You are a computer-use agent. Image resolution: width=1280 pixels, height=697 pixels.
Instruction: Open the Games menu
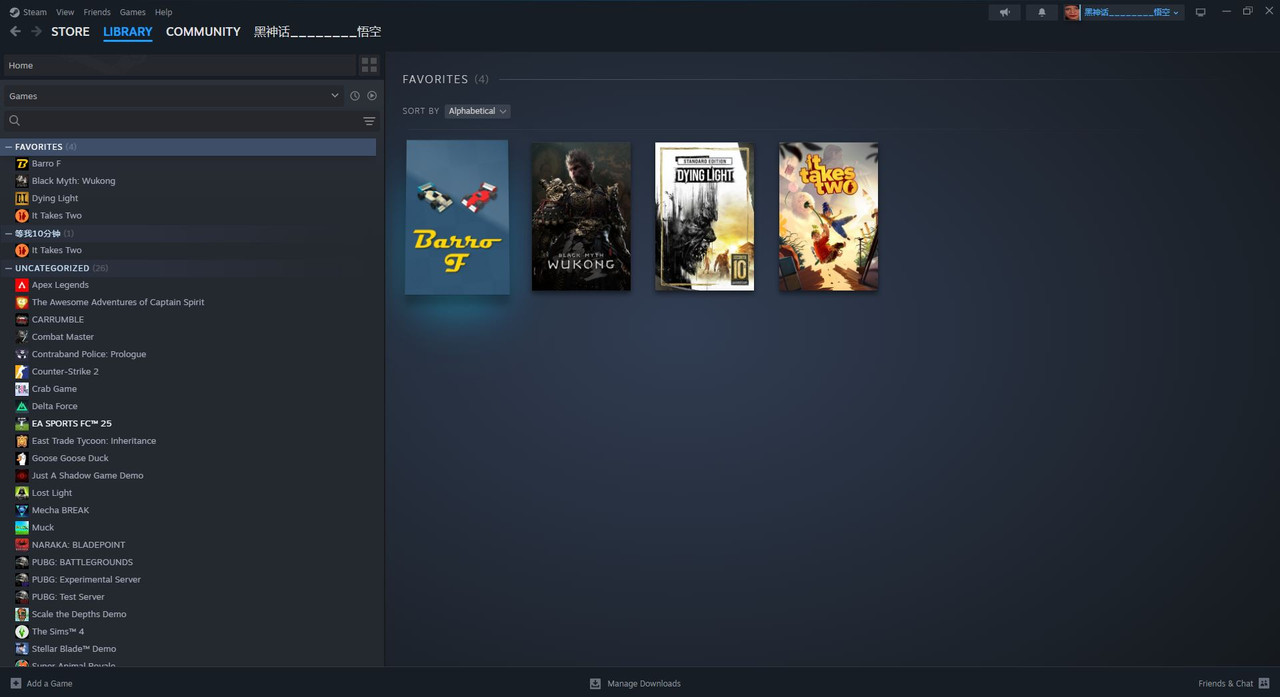[x=132, y=12]
